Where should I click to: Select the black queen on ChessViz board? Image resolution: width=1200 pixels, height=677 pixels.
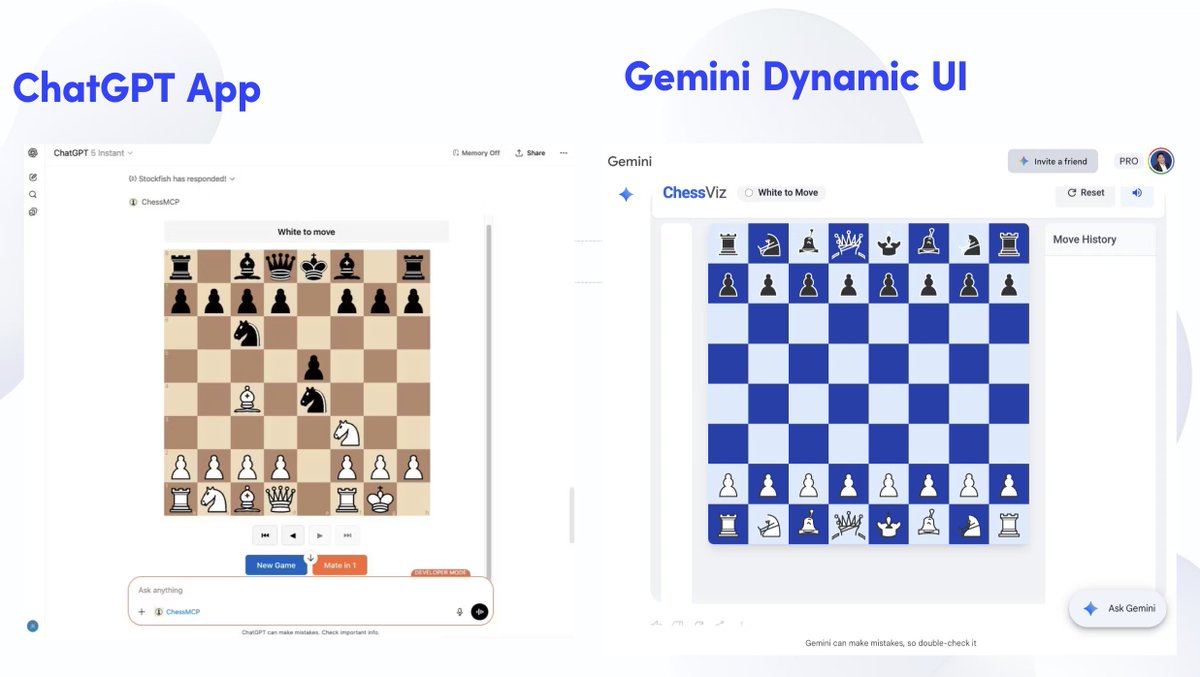point(849,243)
